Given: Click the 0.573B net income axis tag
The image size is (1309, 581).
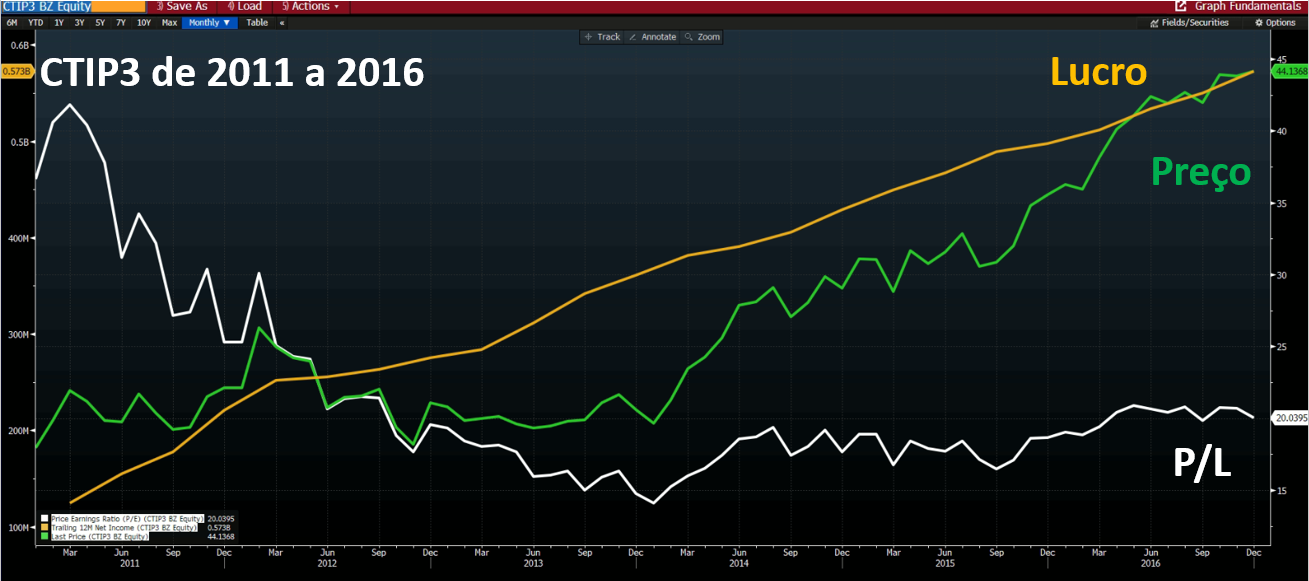Looking at the screenshot, I should (16, 71).
